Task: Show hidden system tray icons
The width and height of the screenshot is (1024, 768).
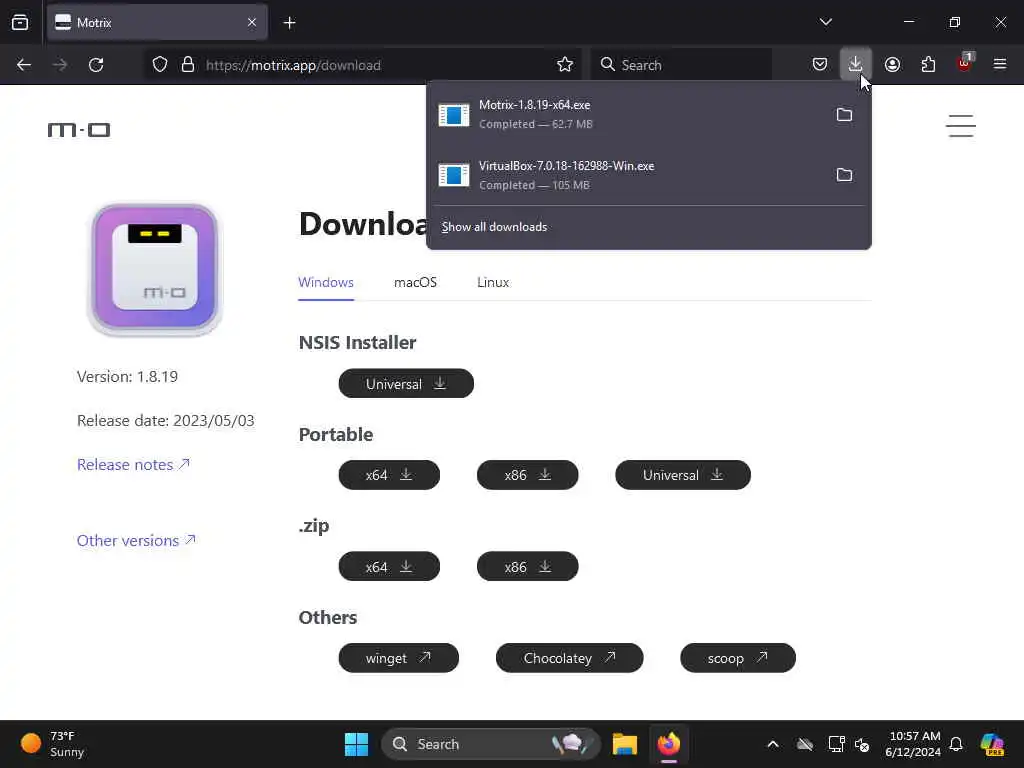Action: tap(773, 744)
